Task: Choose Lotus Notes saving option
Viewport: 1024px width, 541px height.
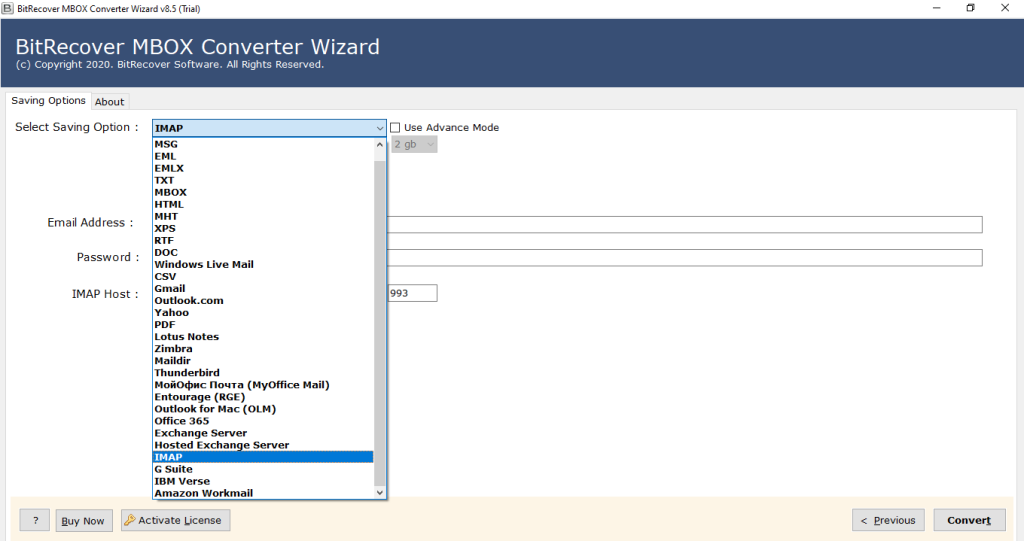Action: 263,336
